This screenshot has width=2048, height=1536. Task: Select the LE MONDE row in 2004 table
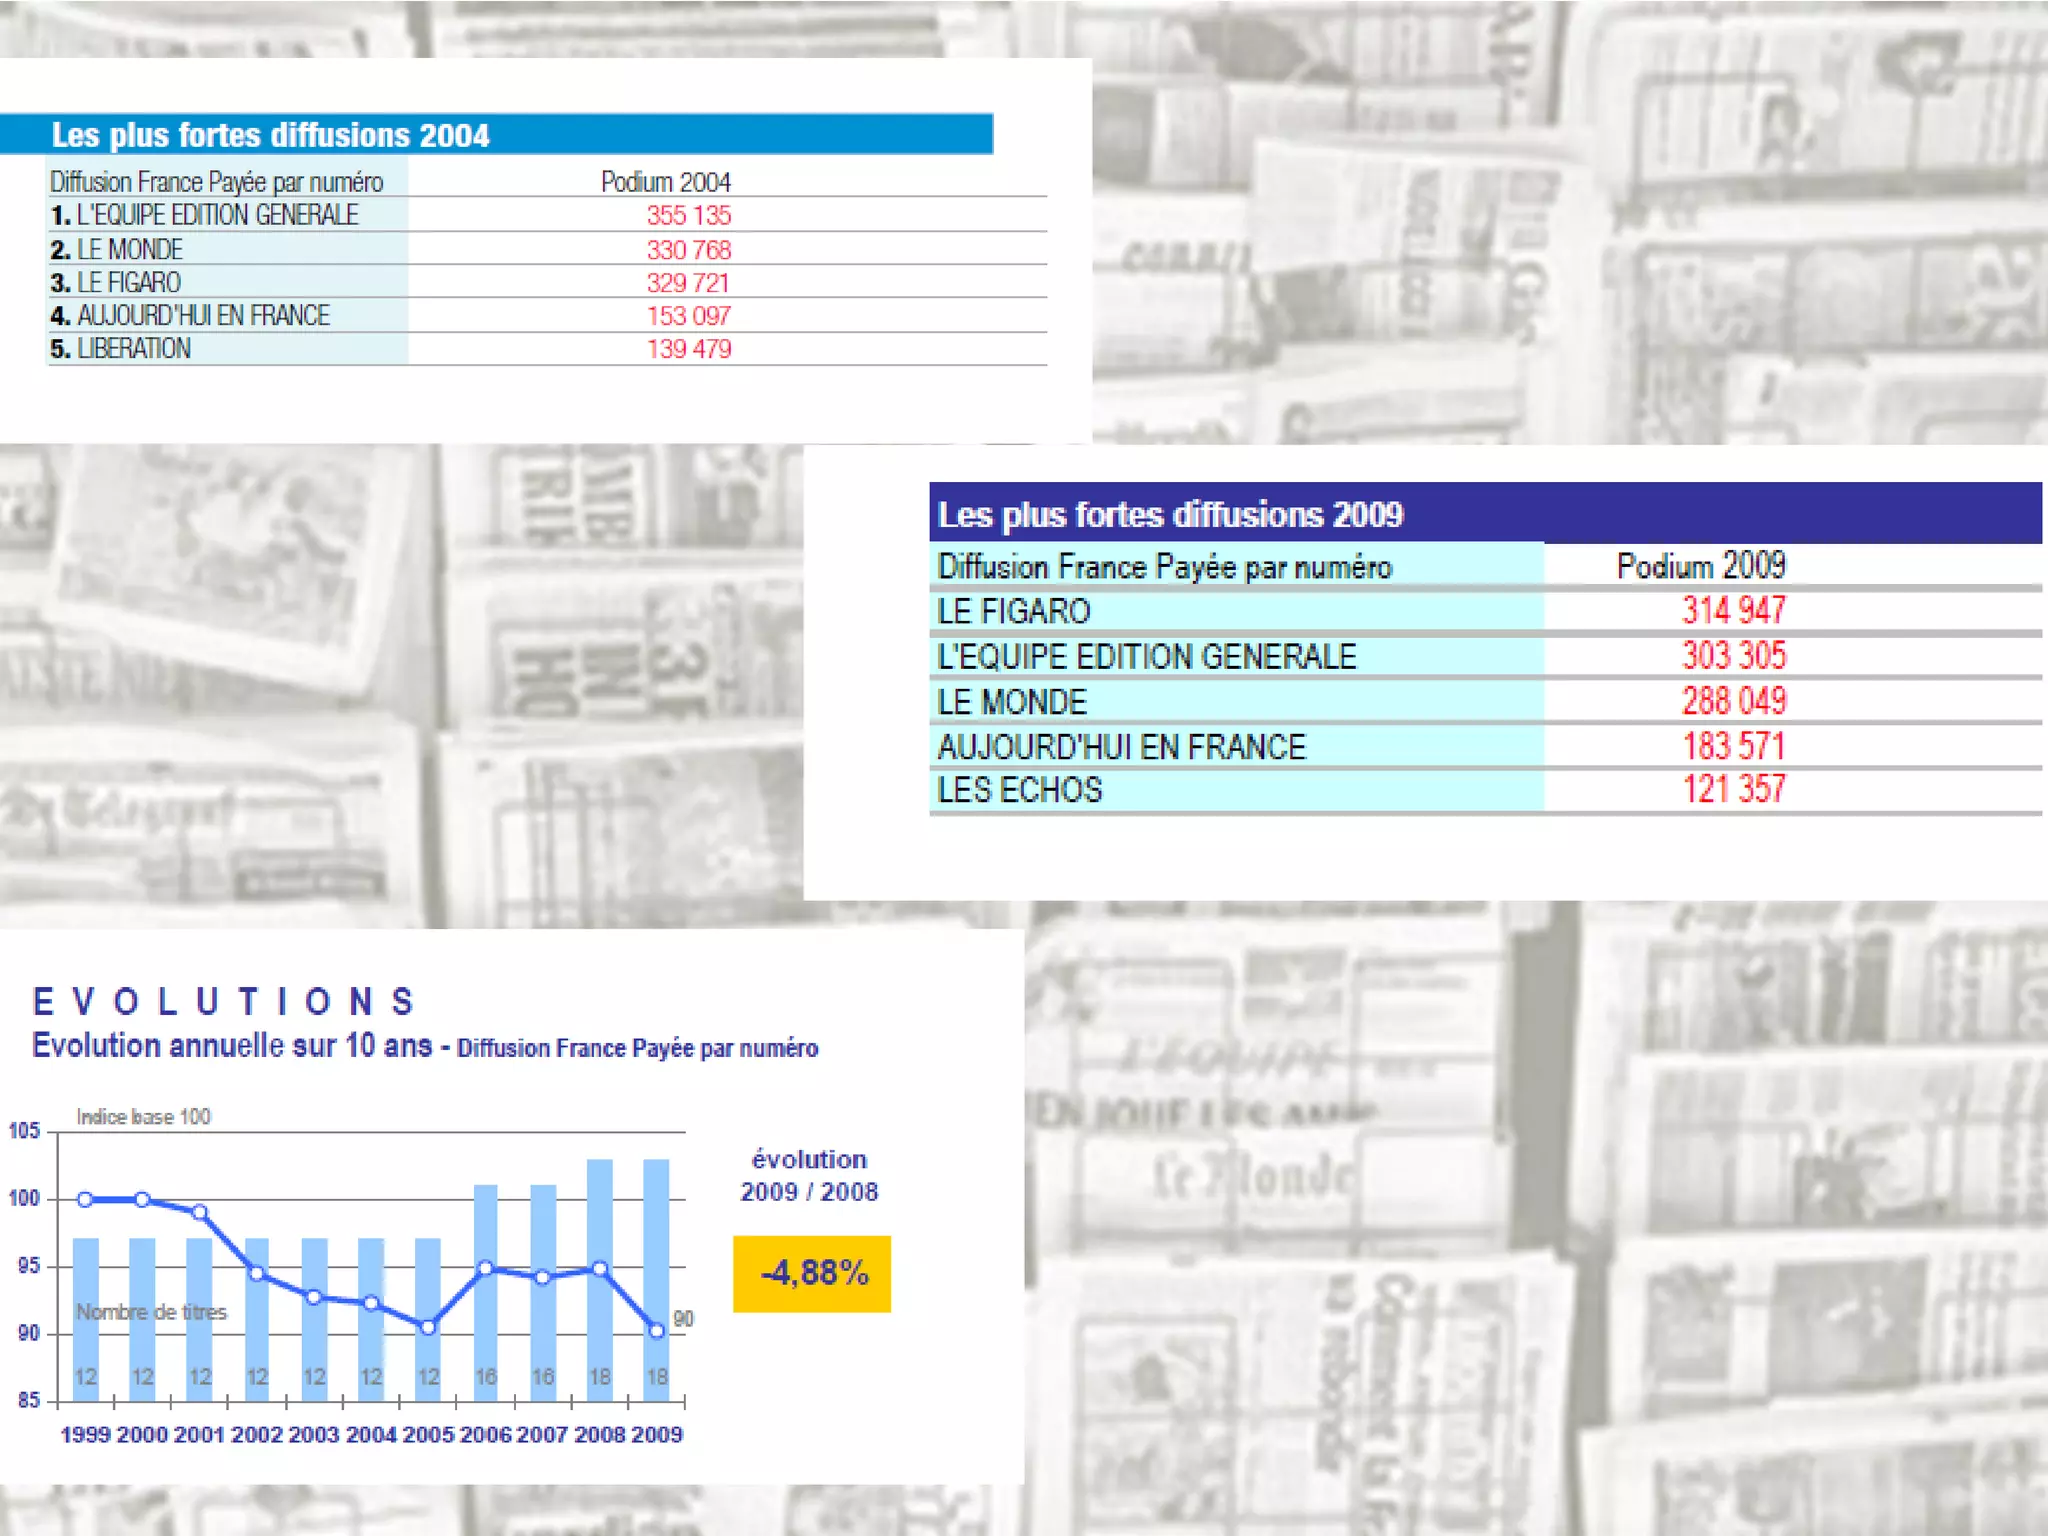(x=130, y=249)
